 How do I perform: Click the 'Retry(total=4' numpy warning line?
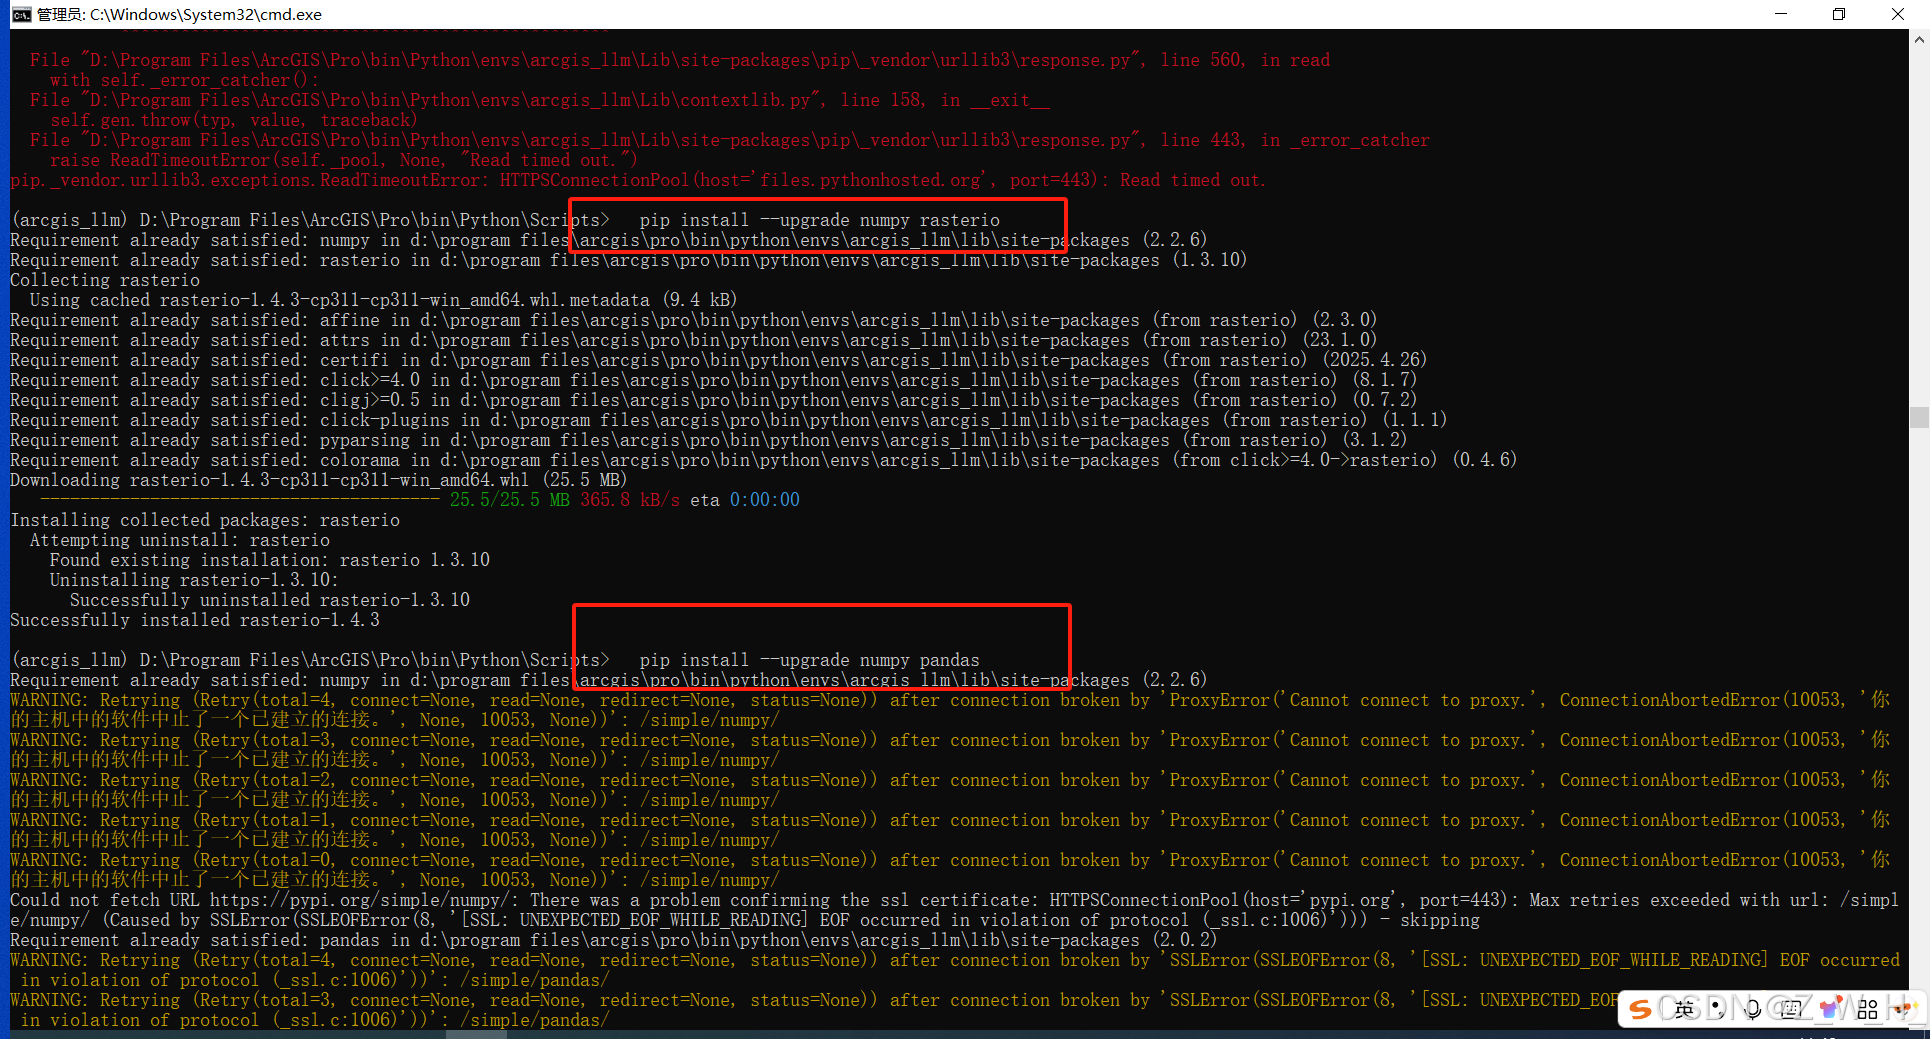(x=950, y=710)
